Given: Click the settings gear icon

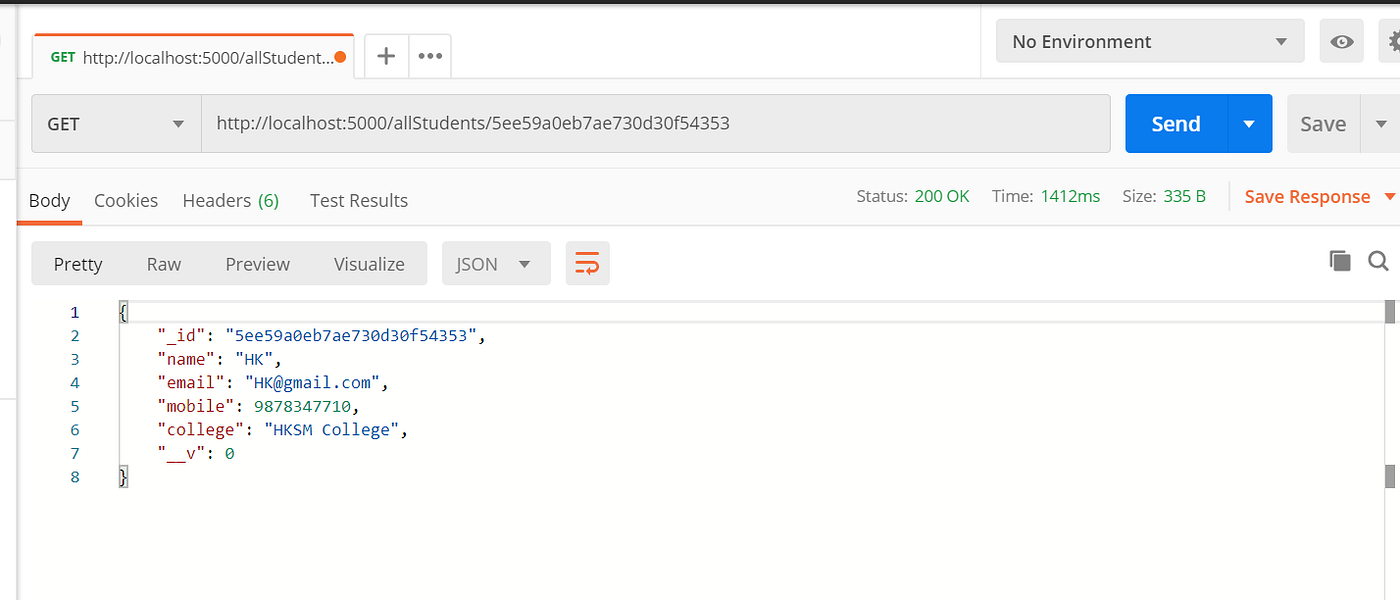Looking at the screenshot, I should pyautogui.click(x=1394, y=41).
